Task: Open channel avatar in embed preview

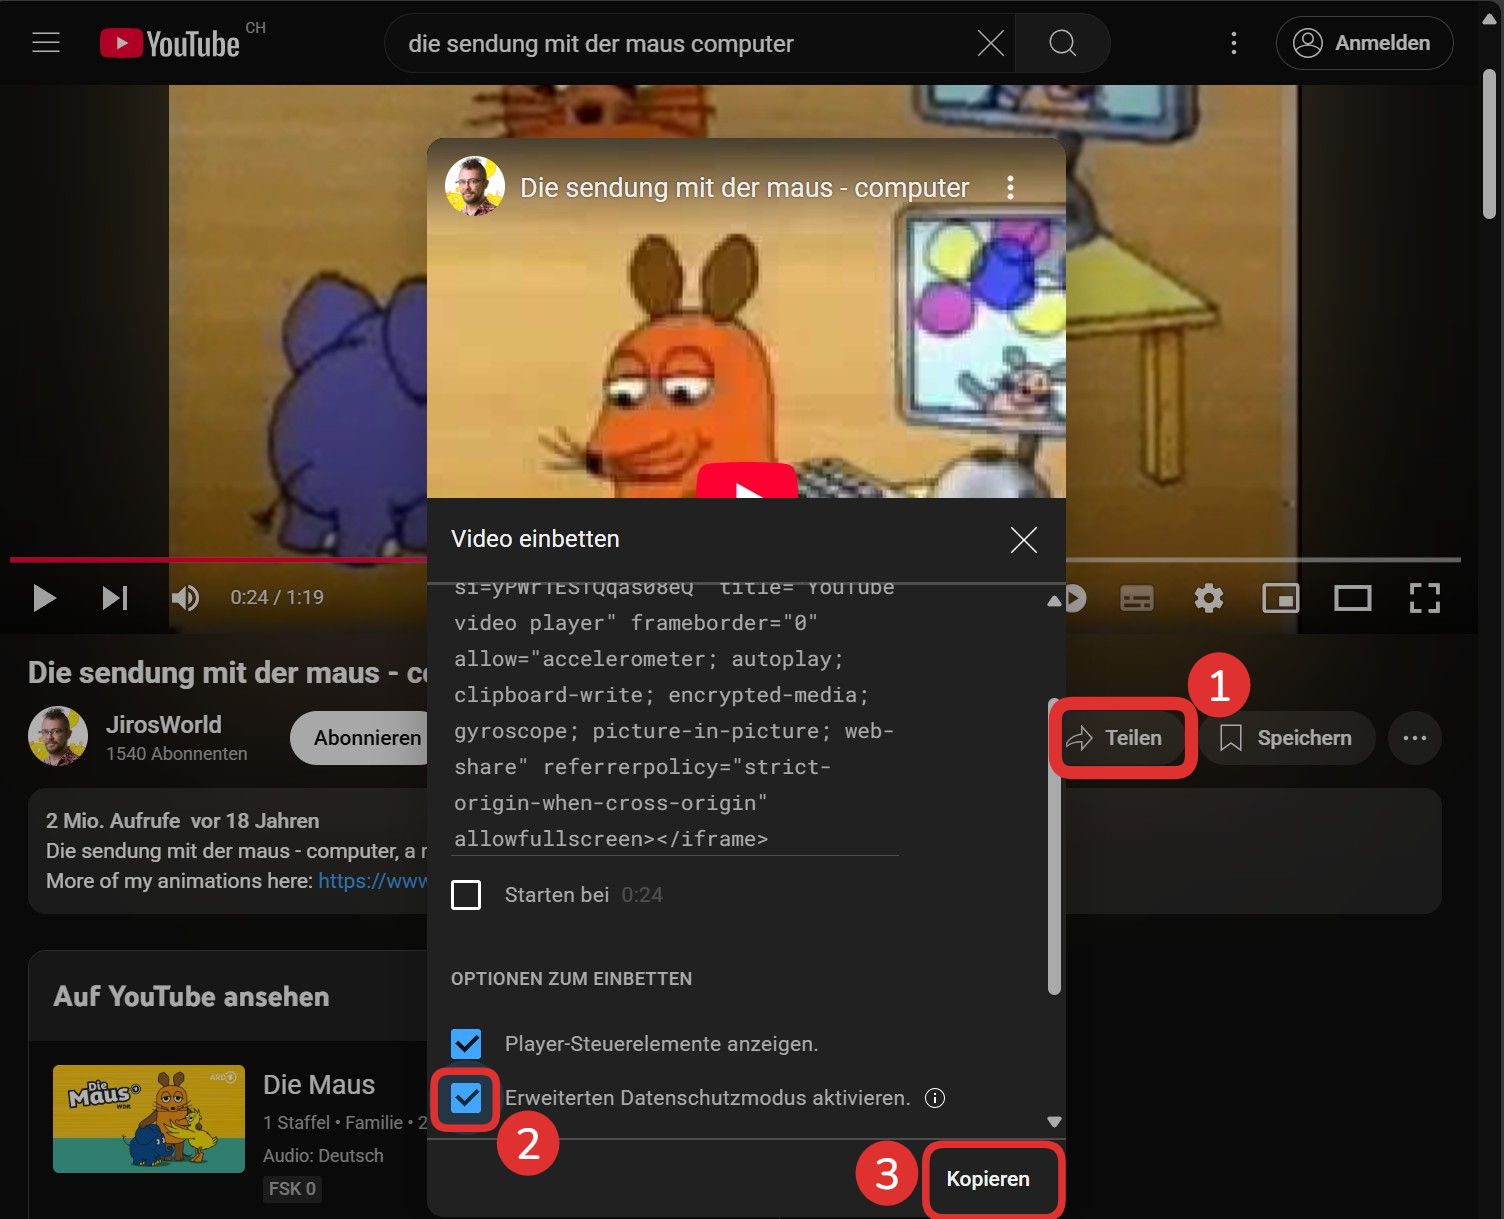Action: (x=474, y=186)
